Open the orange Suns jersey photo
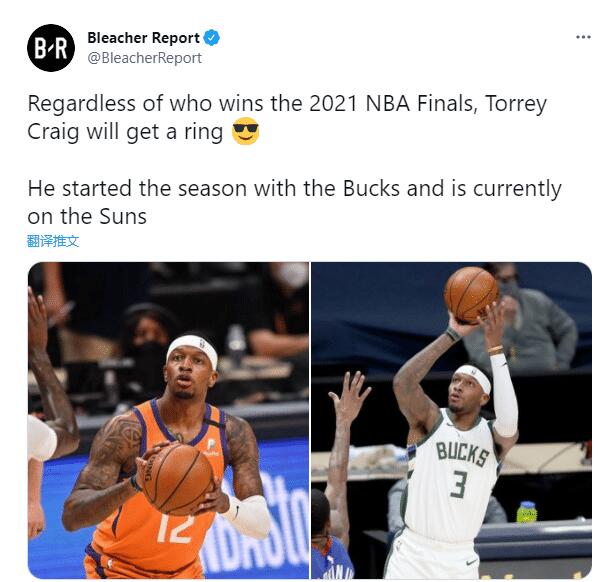This screenshot has width=599, height=582. [x=168, y=420]
